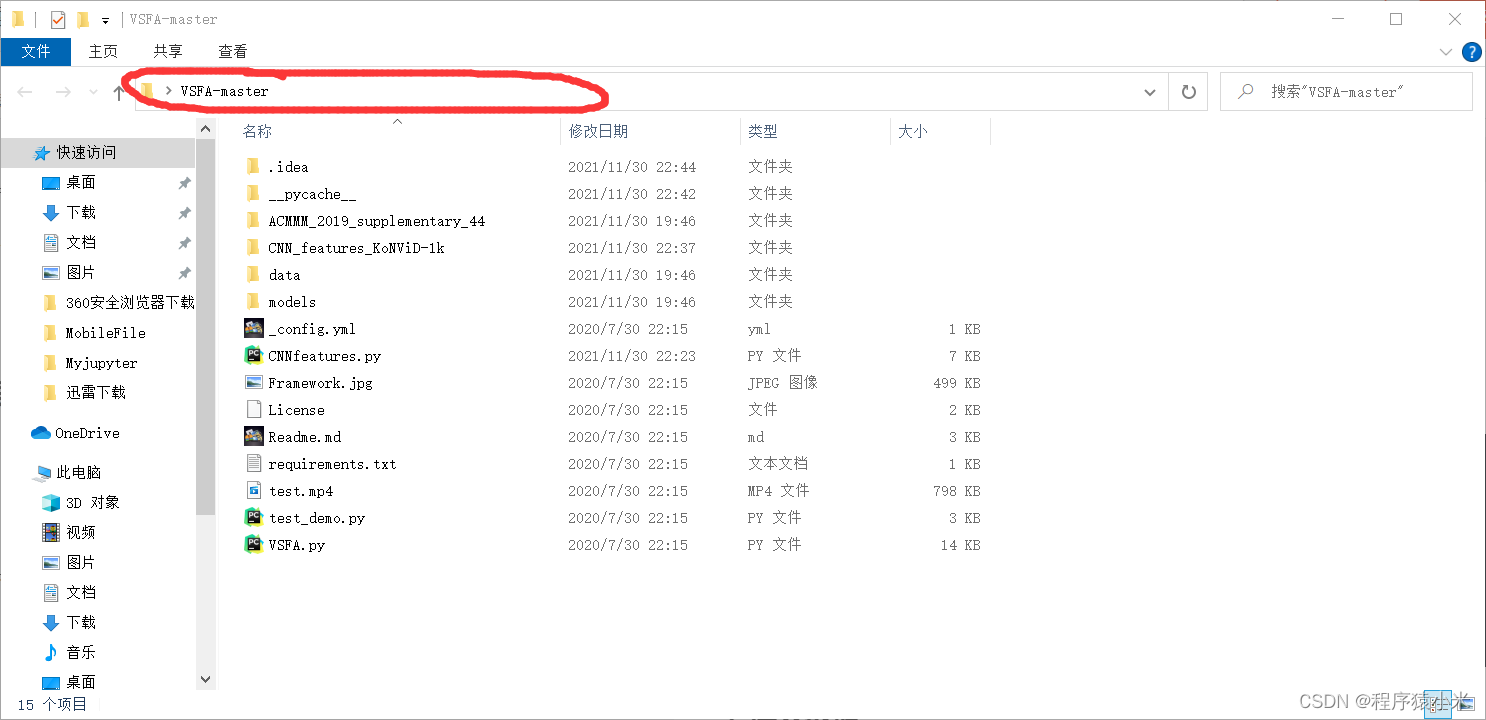Open the quick access toolbar customize dropdown
Image resolution: width=1486 pixels, height=720 pixels.
[x=105, y=20]
